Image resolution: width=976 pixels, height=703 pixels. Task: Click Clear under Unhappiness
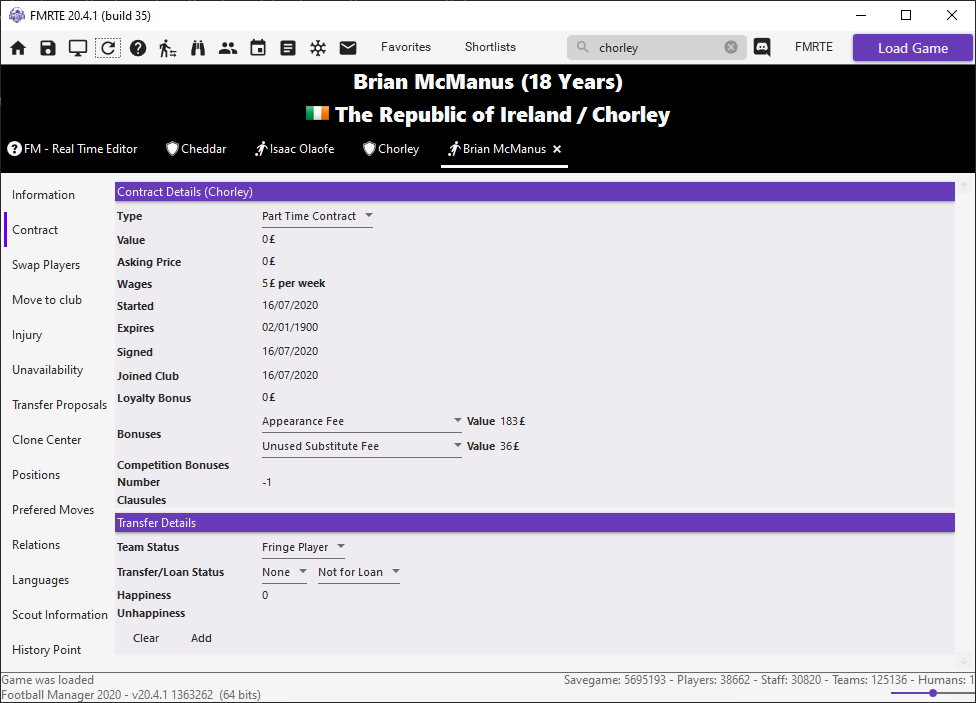pyautogui.click(x=146, y=638)
